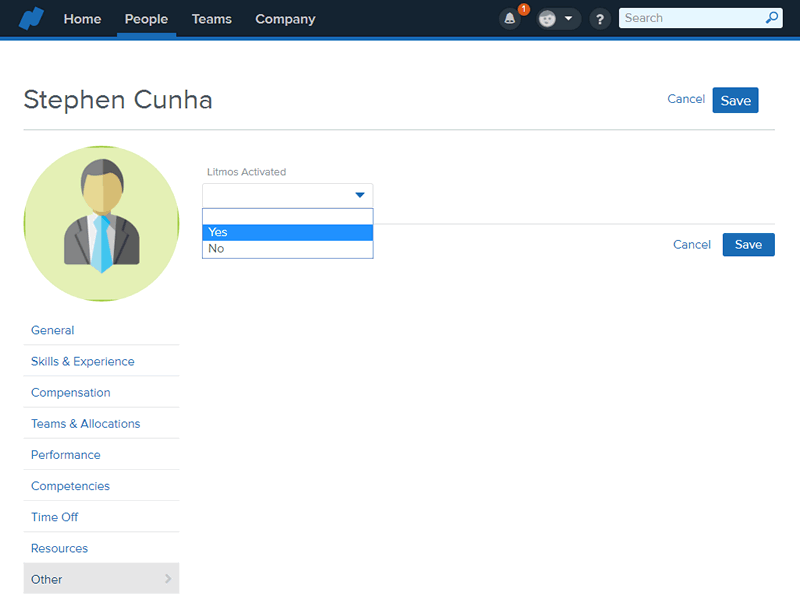Select the Other section tab
The width and height of the screenshot is (800, 600).
pos(101,579)
